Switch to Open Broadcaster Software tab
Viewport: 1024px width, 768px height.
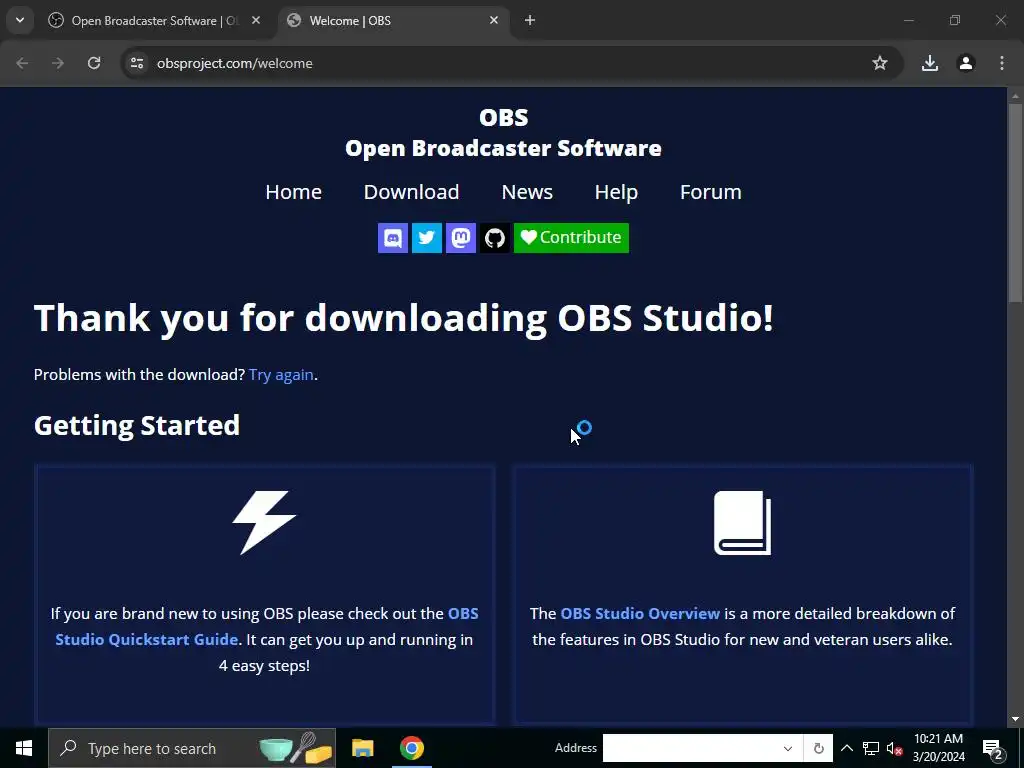coord(155,20)
